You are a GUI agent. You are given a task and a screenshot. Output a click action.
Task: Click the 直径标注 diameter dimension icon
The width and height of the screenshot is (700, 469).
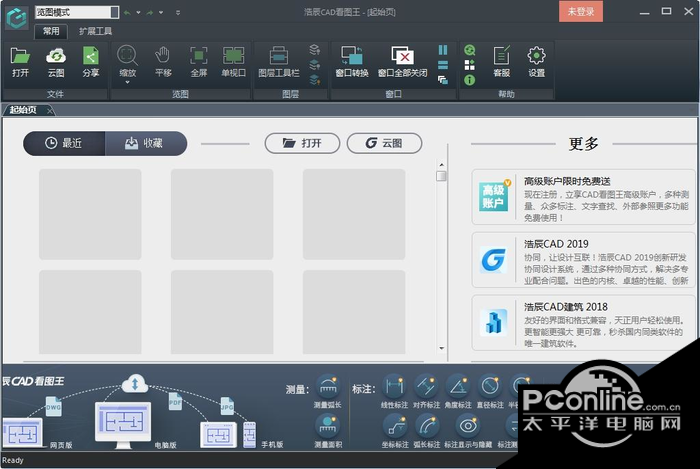pyautogui.click(x=490, y=386)
